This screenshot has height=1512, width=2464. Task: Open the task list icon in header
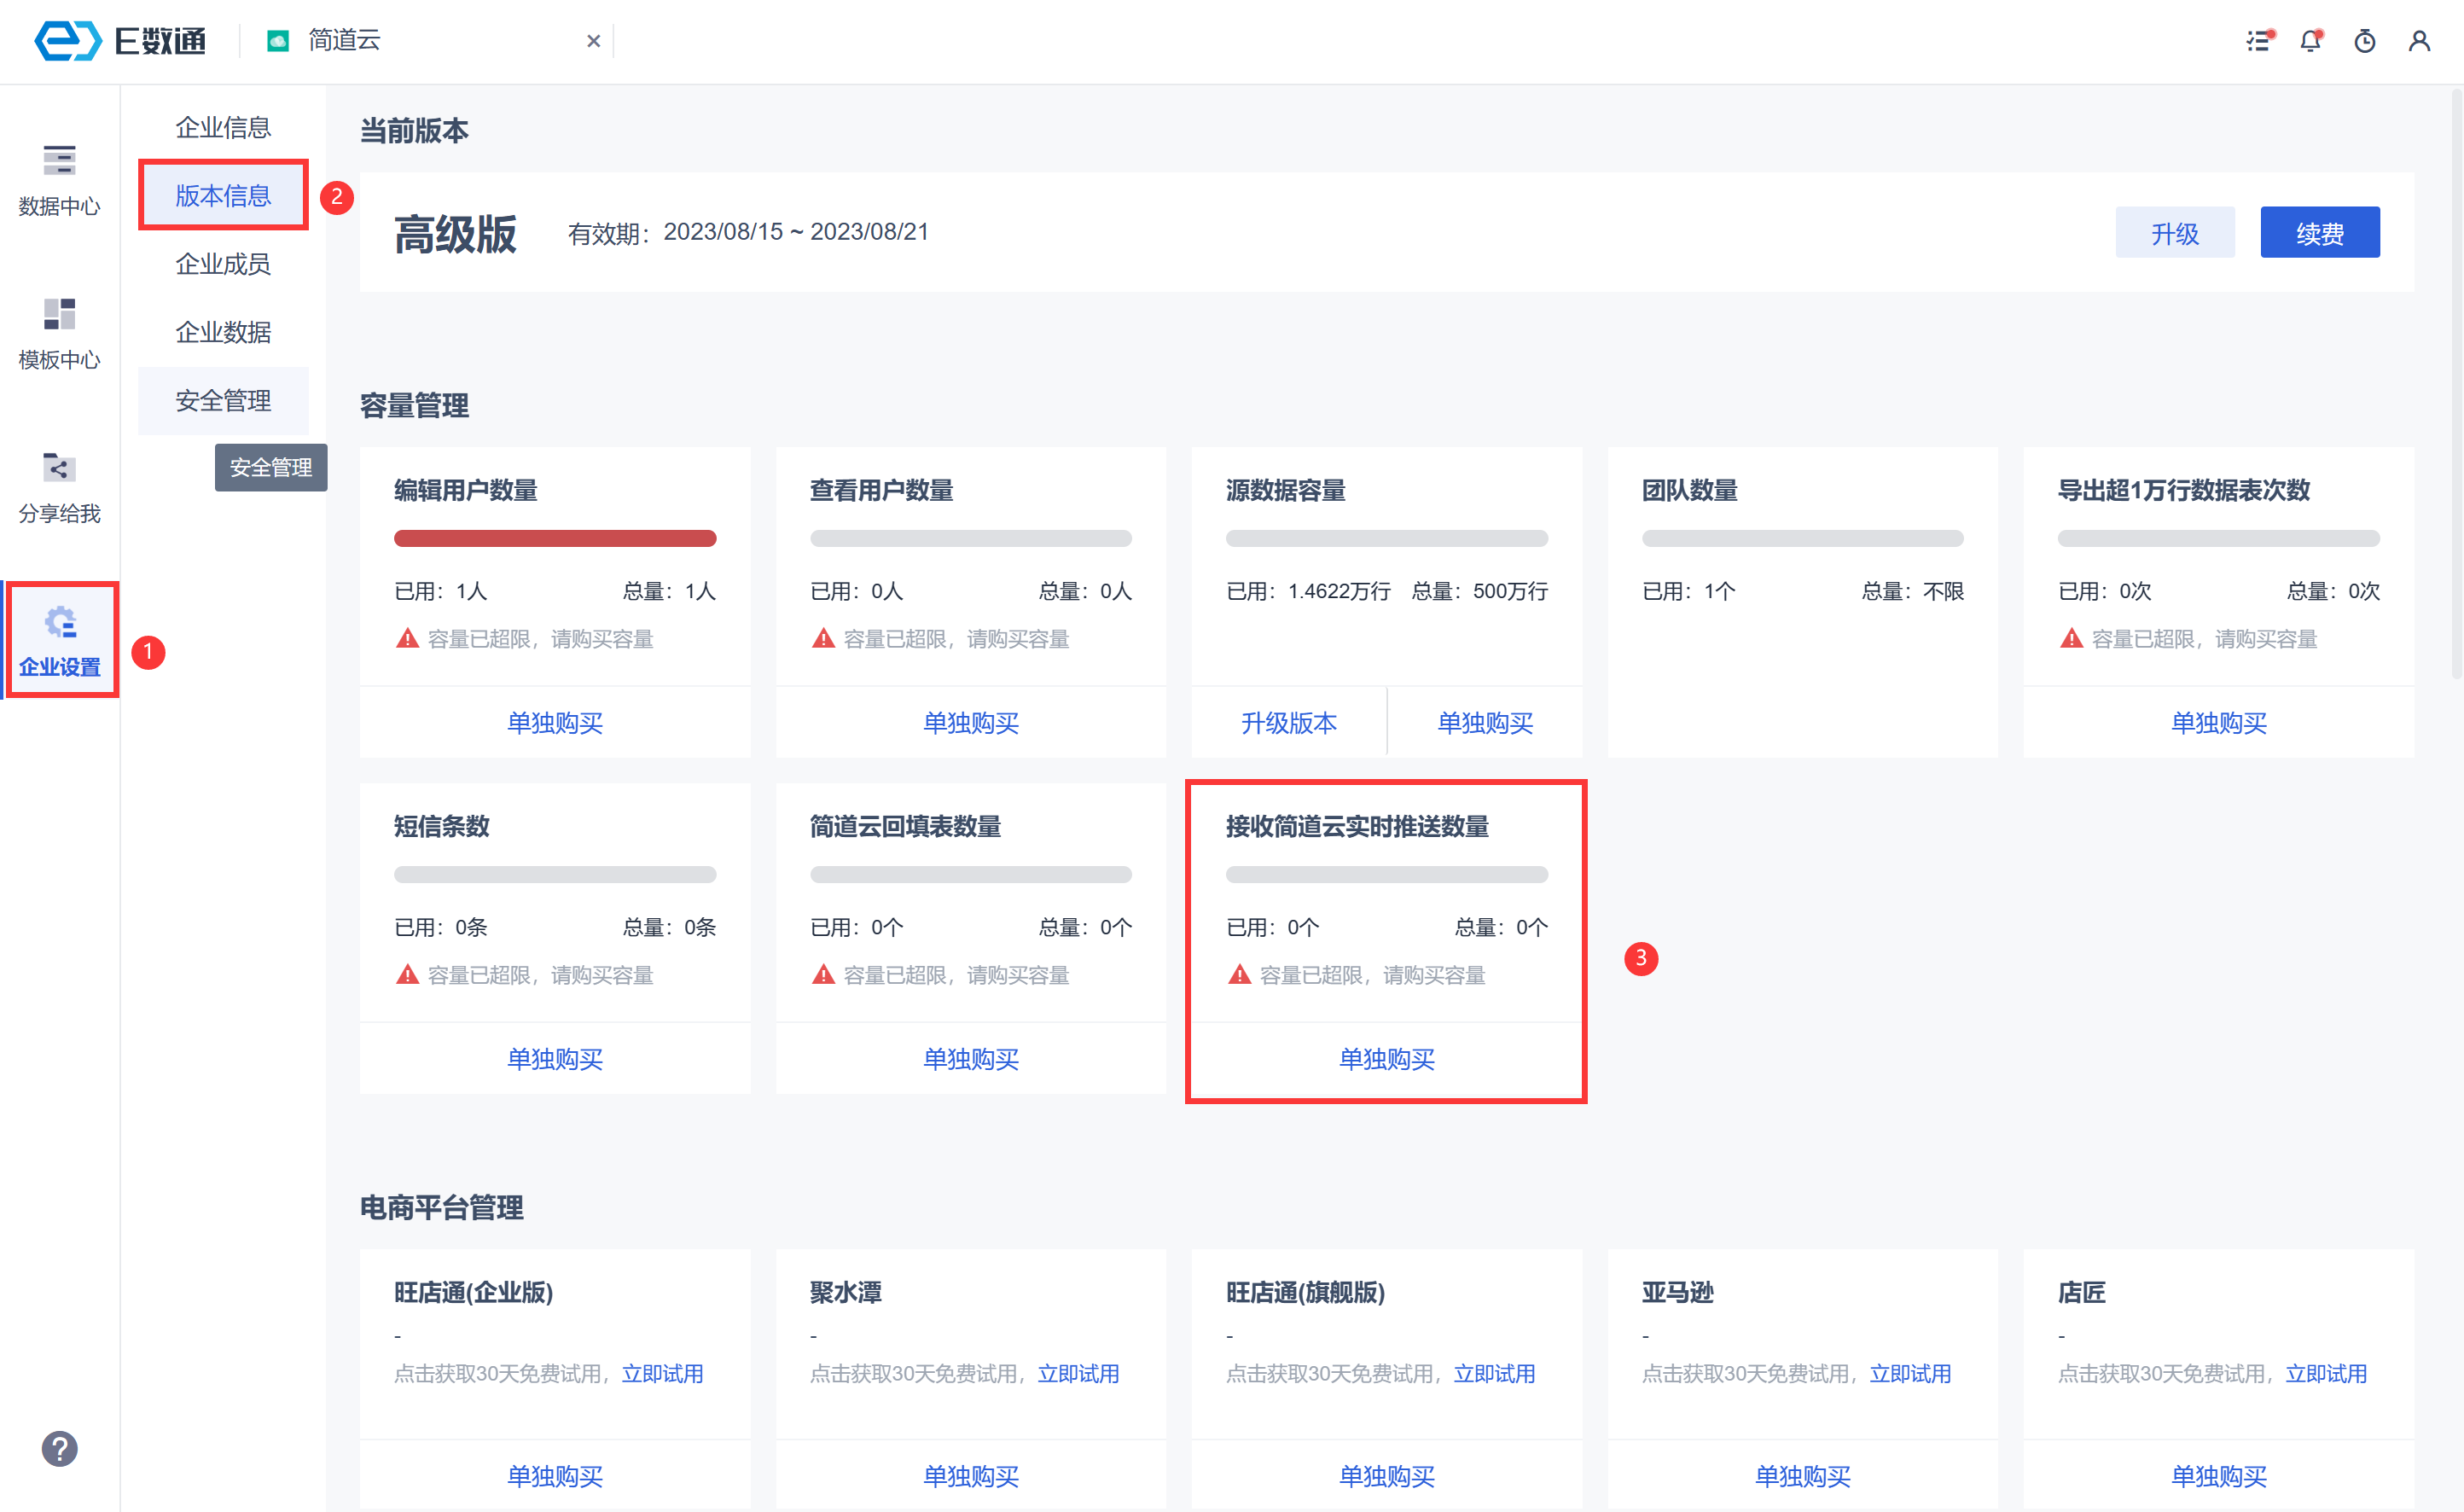[x=2258, y=41]
